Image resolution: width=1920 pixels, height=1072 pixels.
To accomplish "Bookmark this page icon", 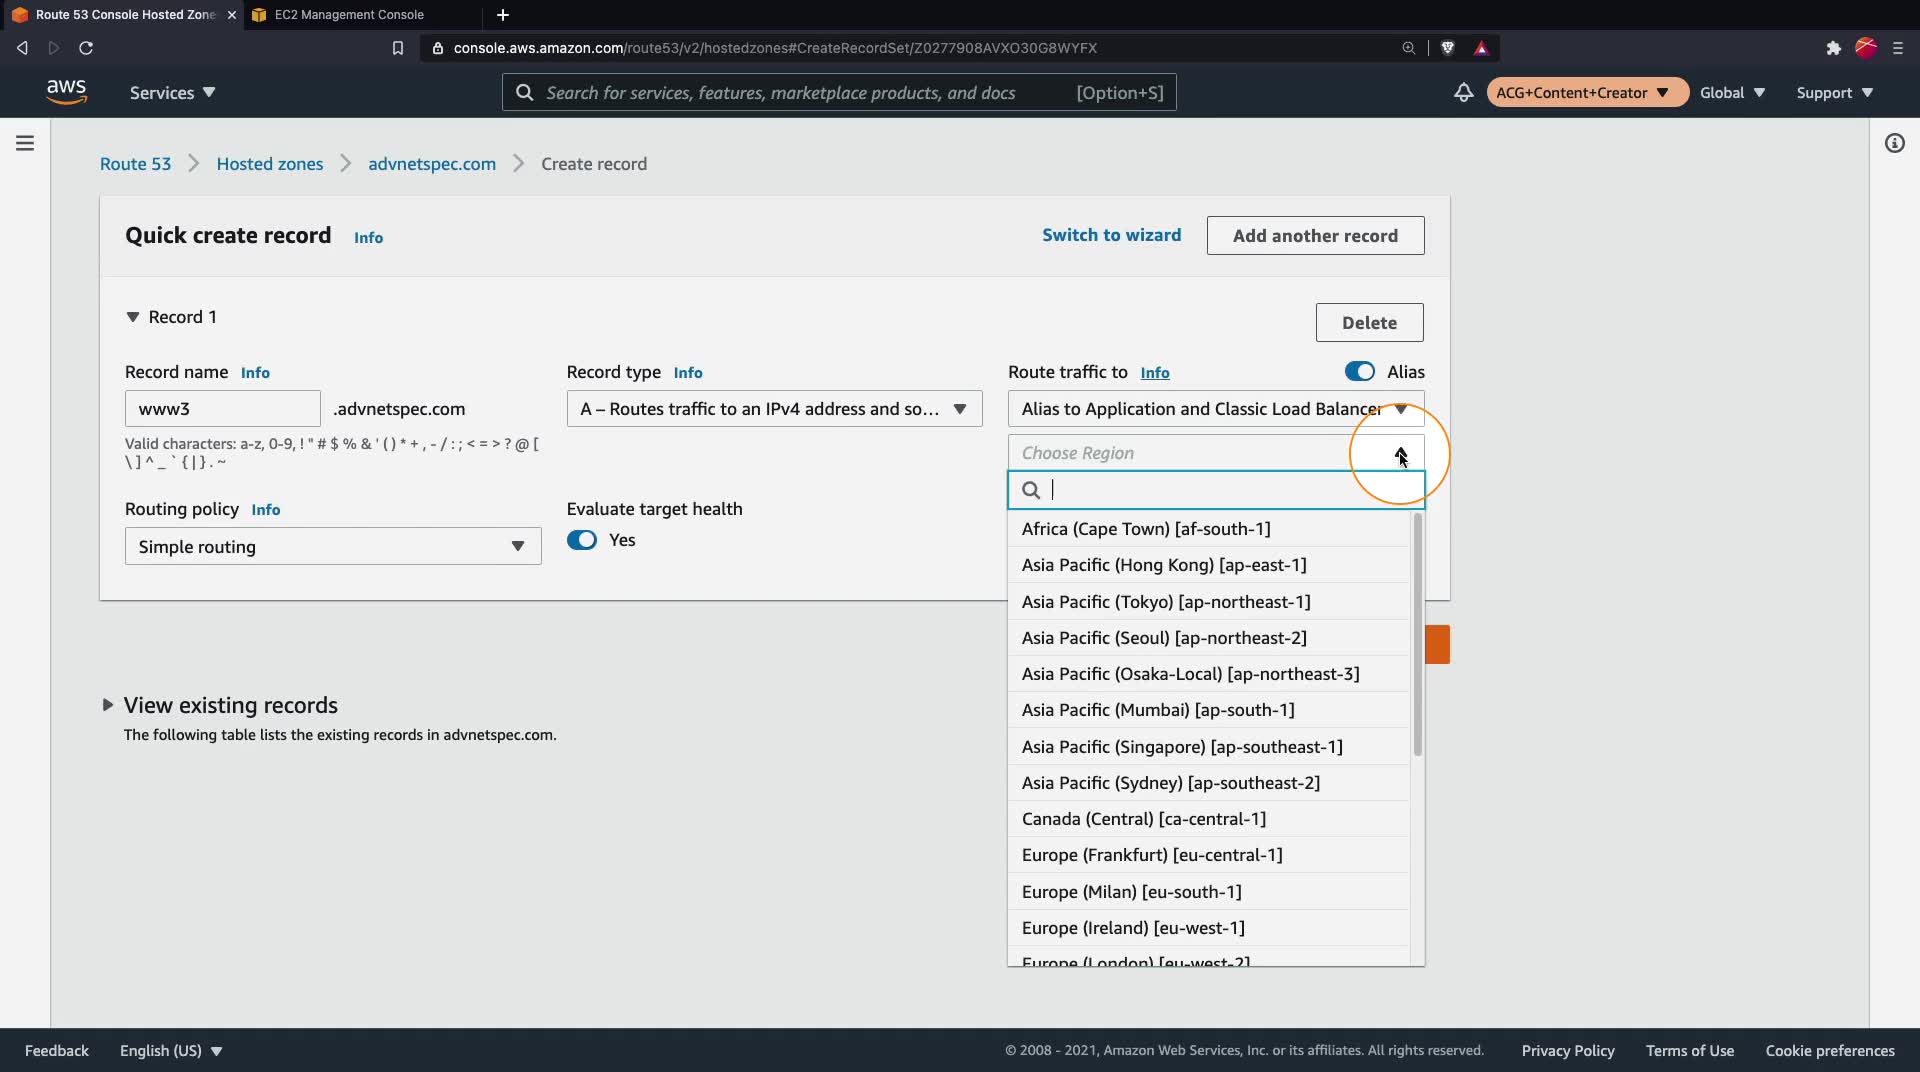I will click(397, 48).
